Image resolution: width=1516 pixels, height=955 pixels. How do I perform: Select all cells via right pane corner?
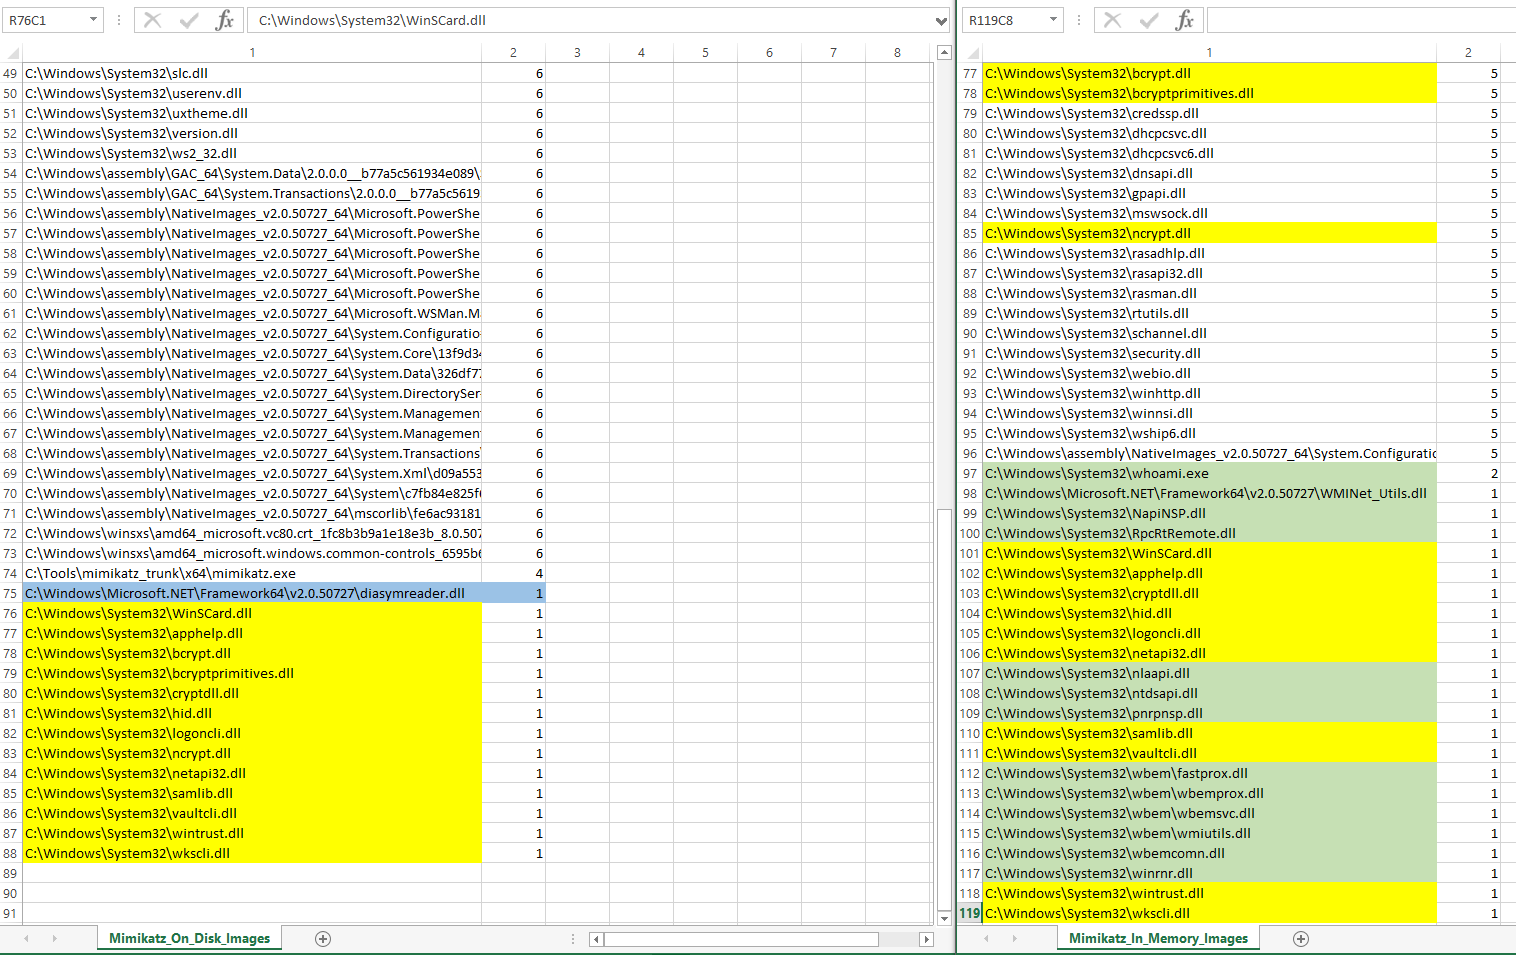pos(970,53)
